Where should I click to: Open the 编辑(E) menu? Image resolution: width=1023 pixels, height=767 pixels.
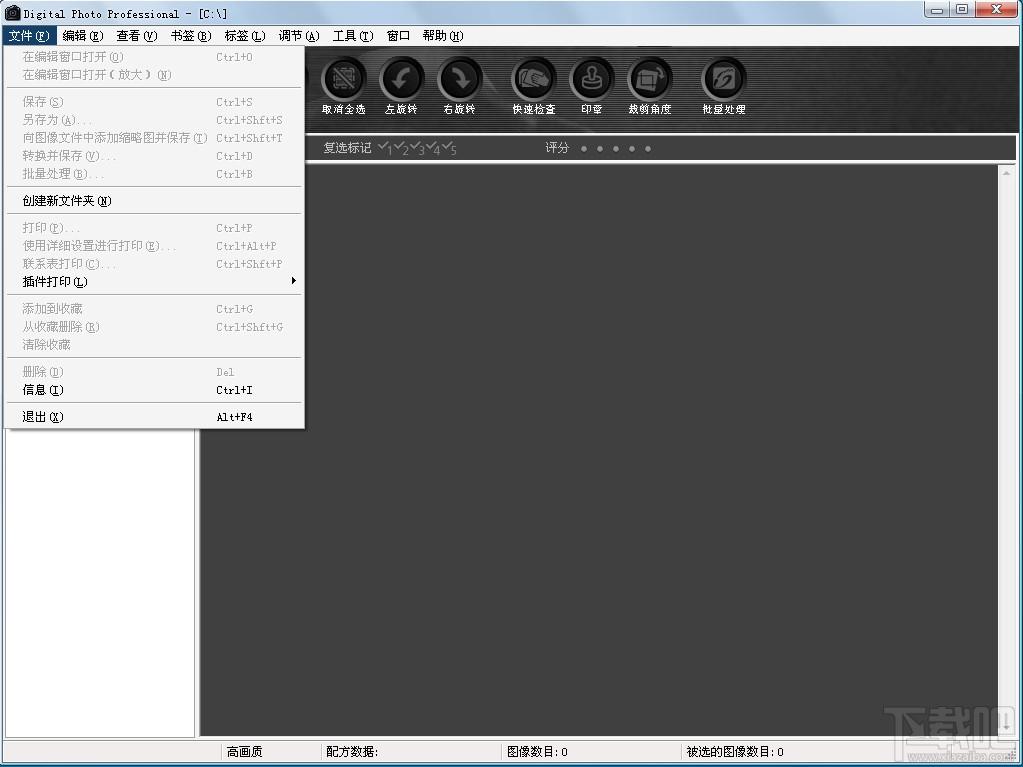pos(83,36)
